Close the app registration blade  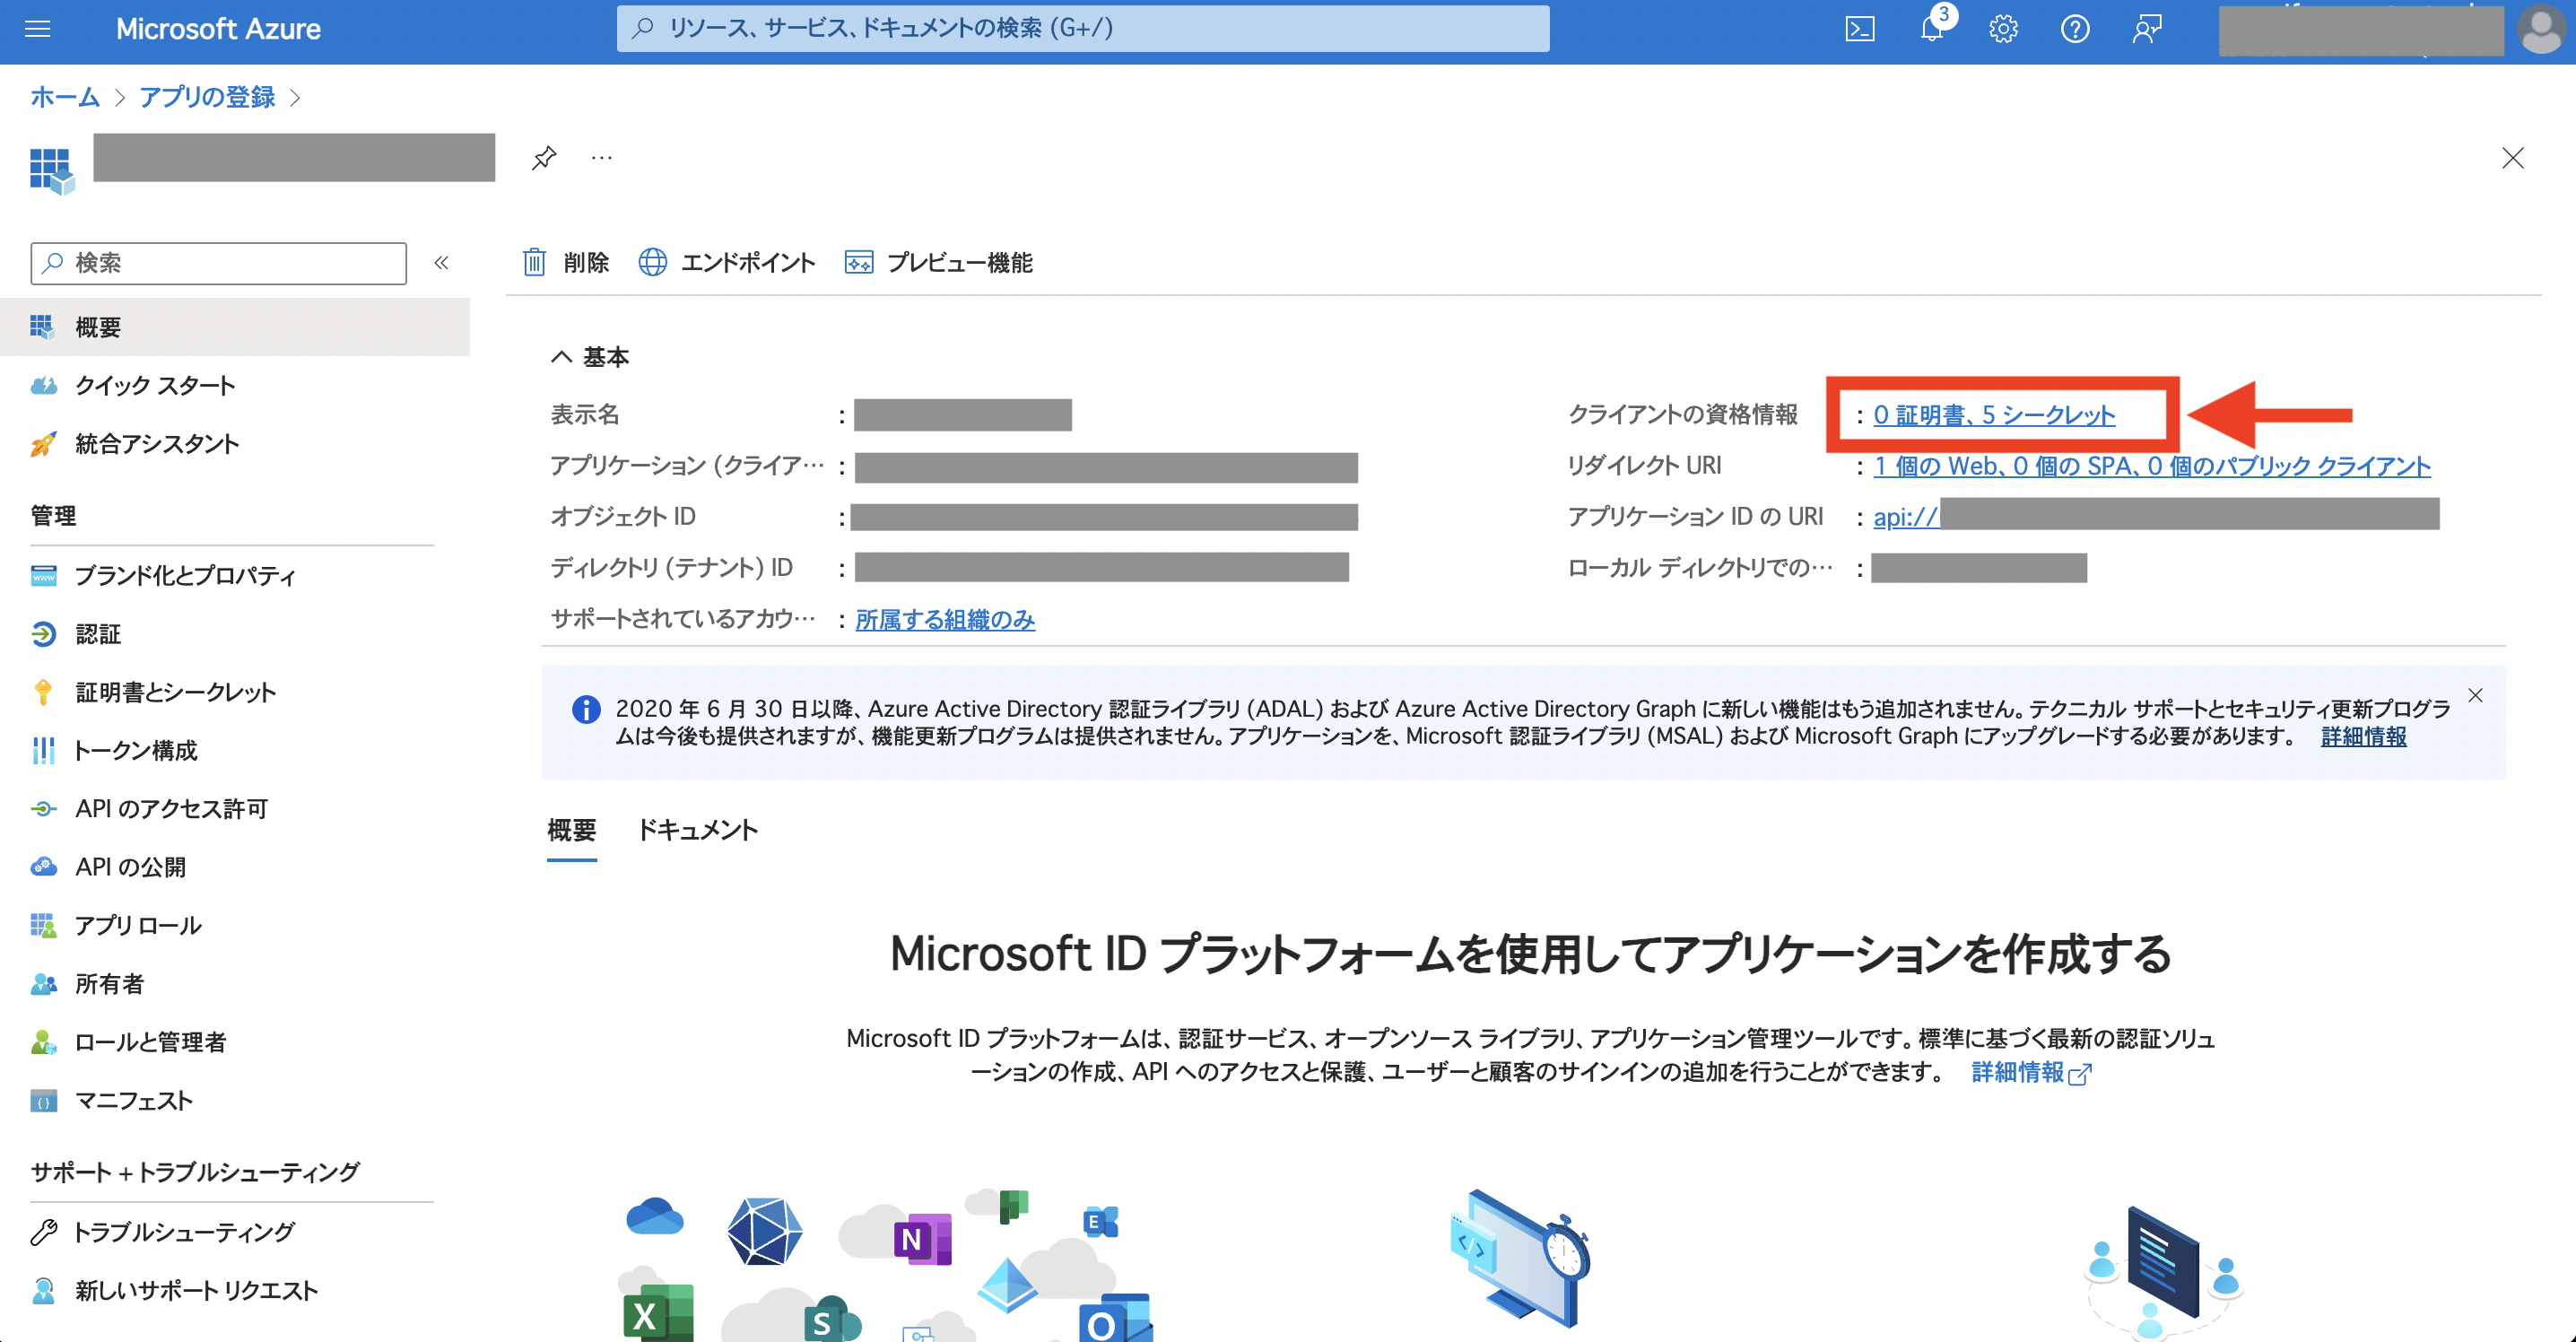2512,158
